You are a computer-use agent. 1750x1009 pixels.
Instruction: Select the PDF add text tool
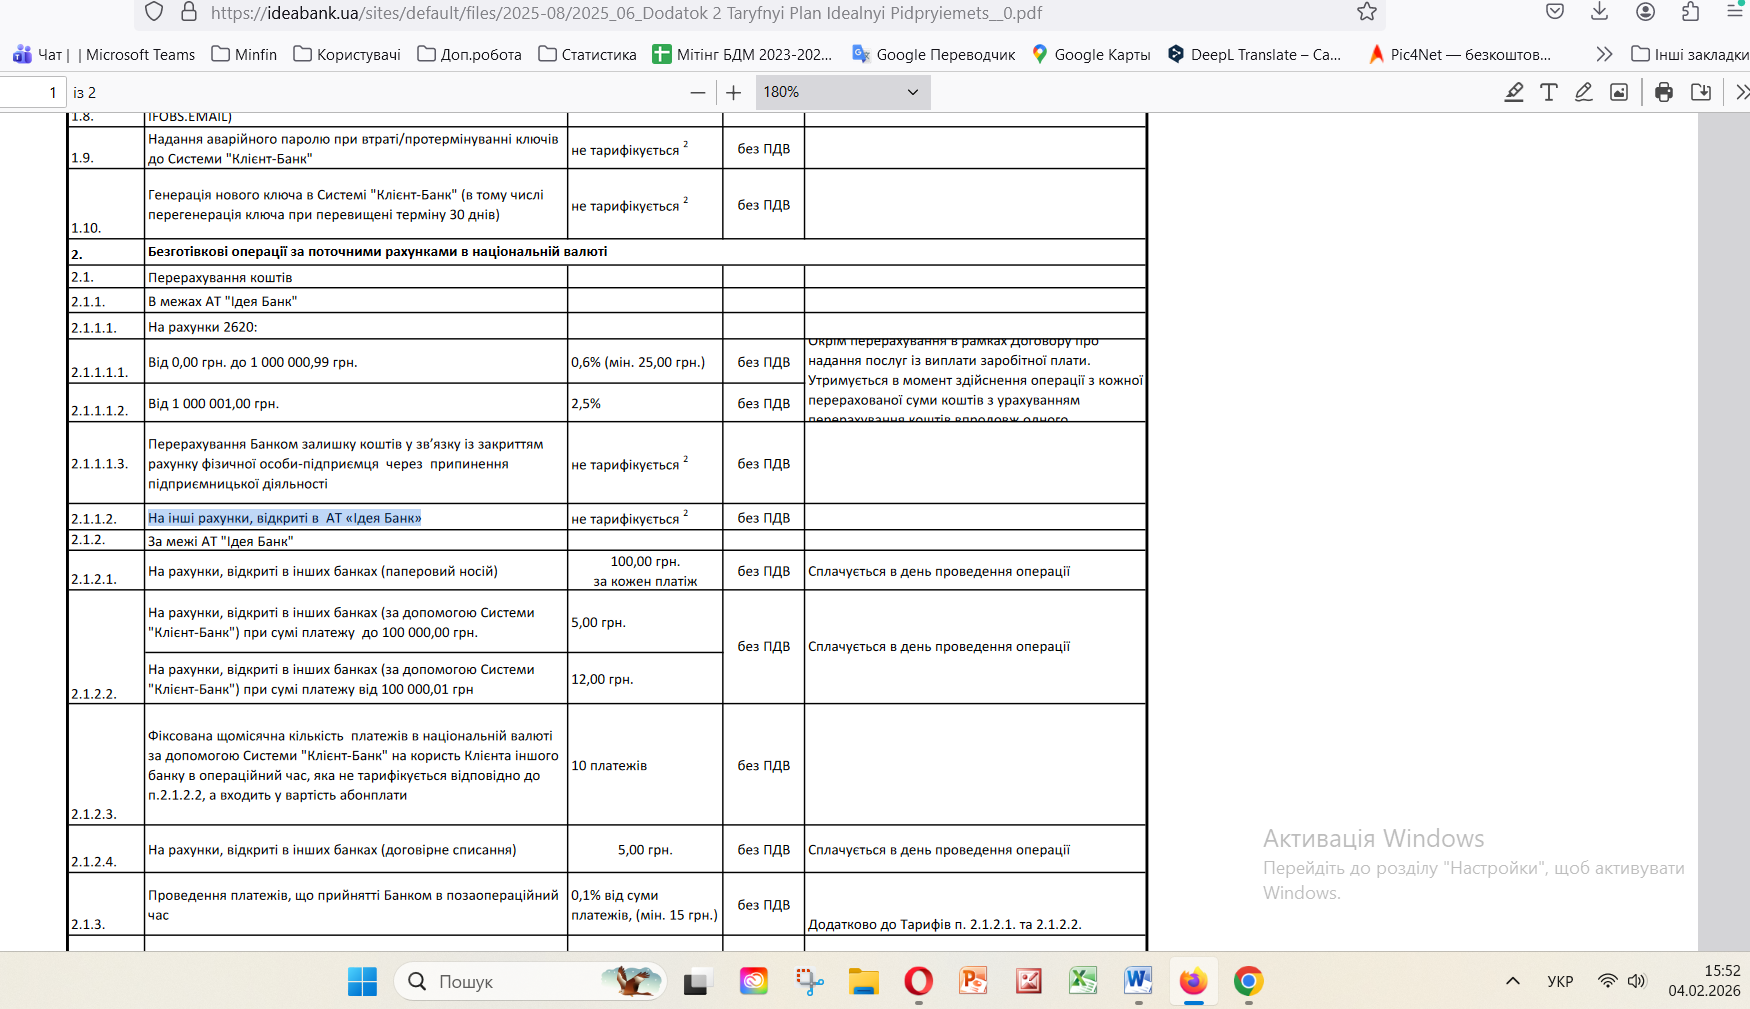pyautogui.click(x=1549, y=93)
